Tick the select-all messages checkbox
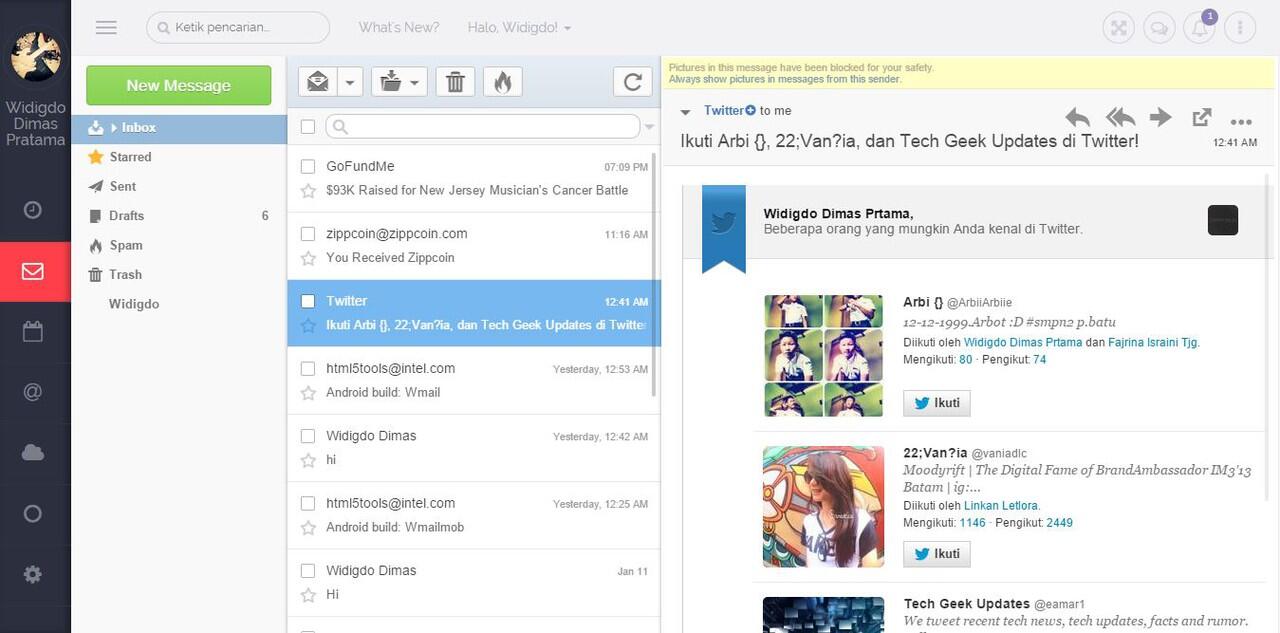 tap(308, 126)
